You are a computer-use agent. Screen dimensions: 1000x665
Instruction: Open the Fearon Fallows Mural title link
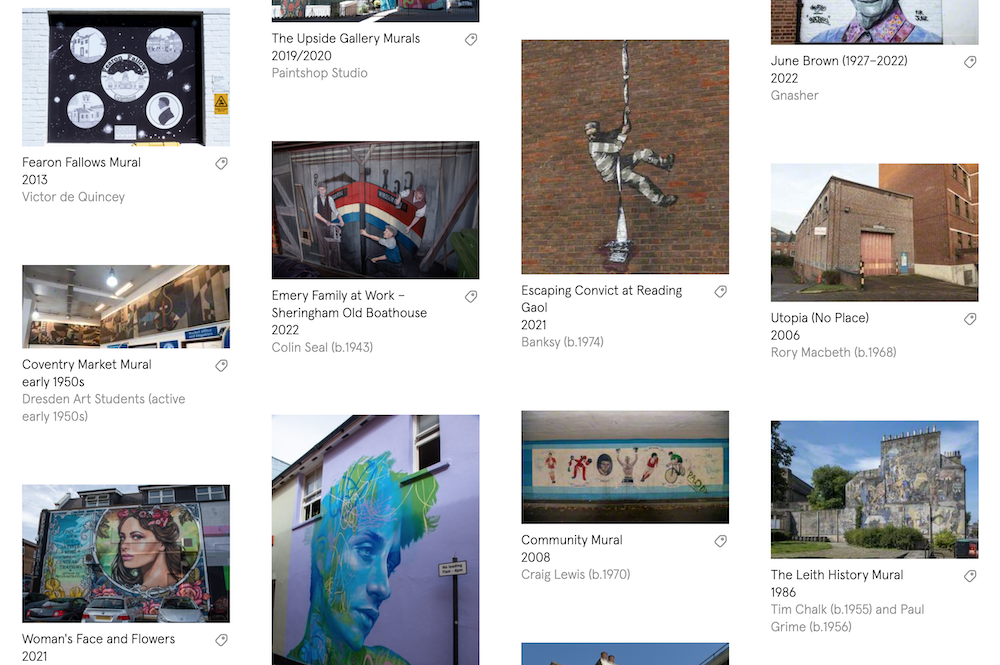coord(82,163)
